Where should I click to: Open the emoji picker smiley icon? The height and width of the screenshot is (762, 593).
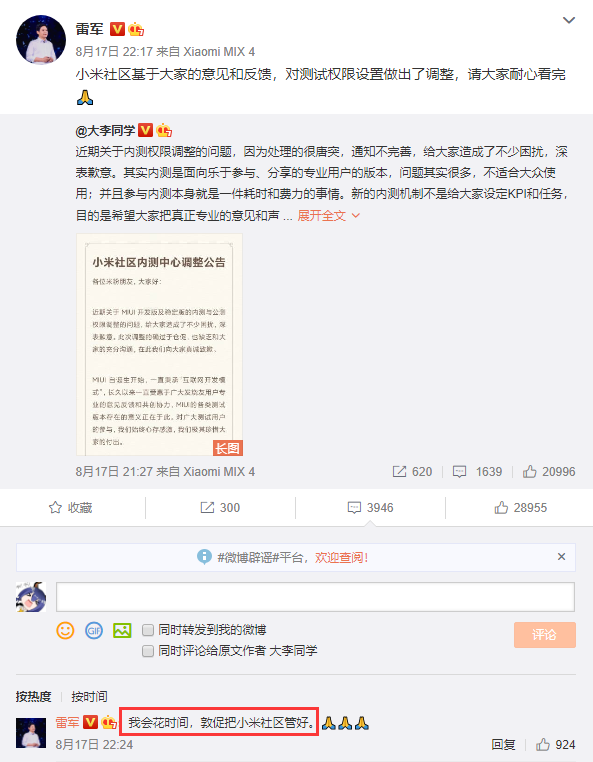[65, 630]
